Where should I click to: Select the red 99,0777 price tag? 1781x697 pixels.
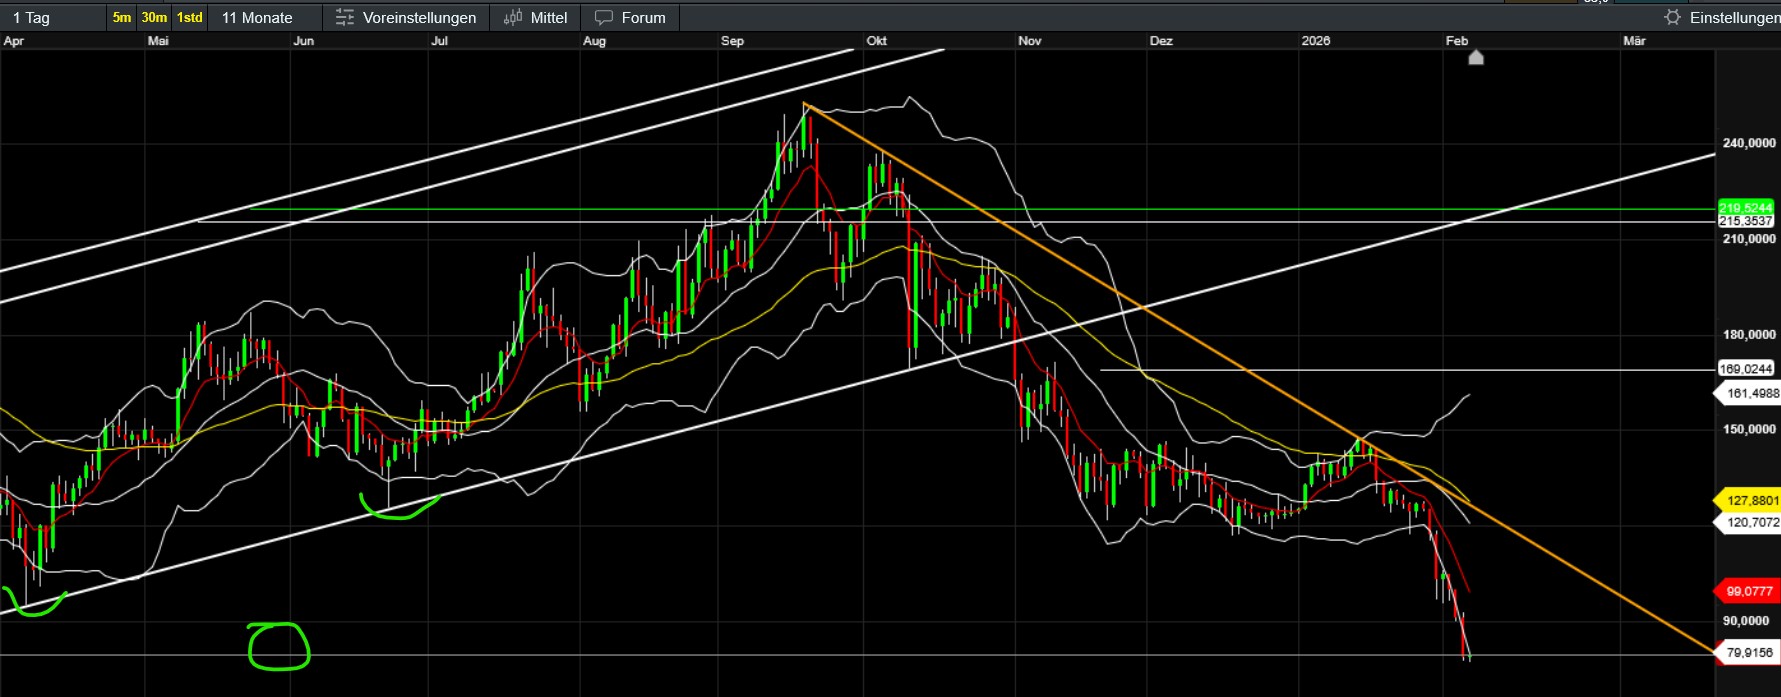pos(1748,591)
